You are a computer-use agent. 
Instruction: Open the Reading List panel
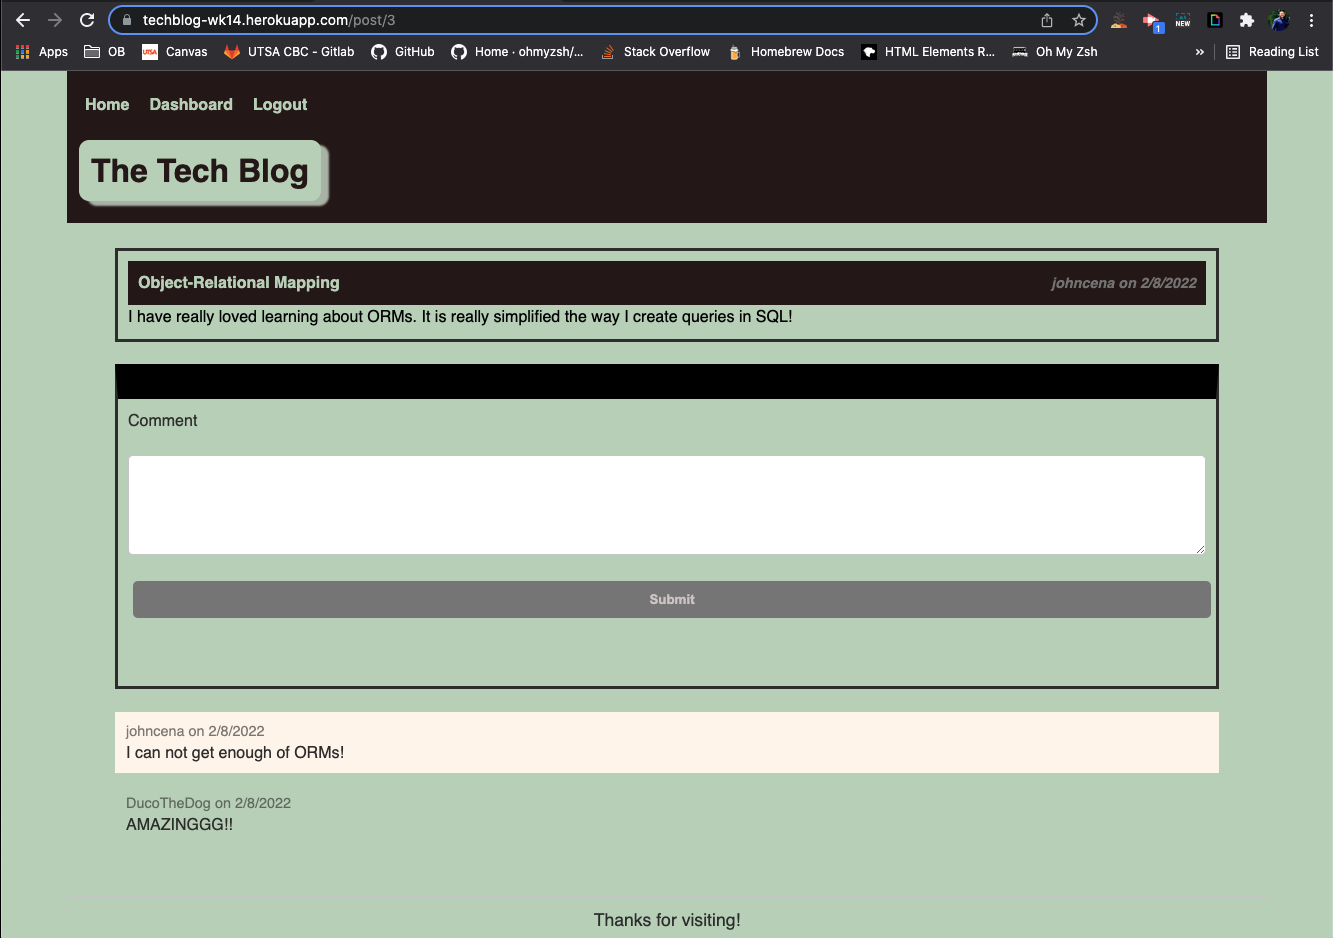[x=1272, y=51]
